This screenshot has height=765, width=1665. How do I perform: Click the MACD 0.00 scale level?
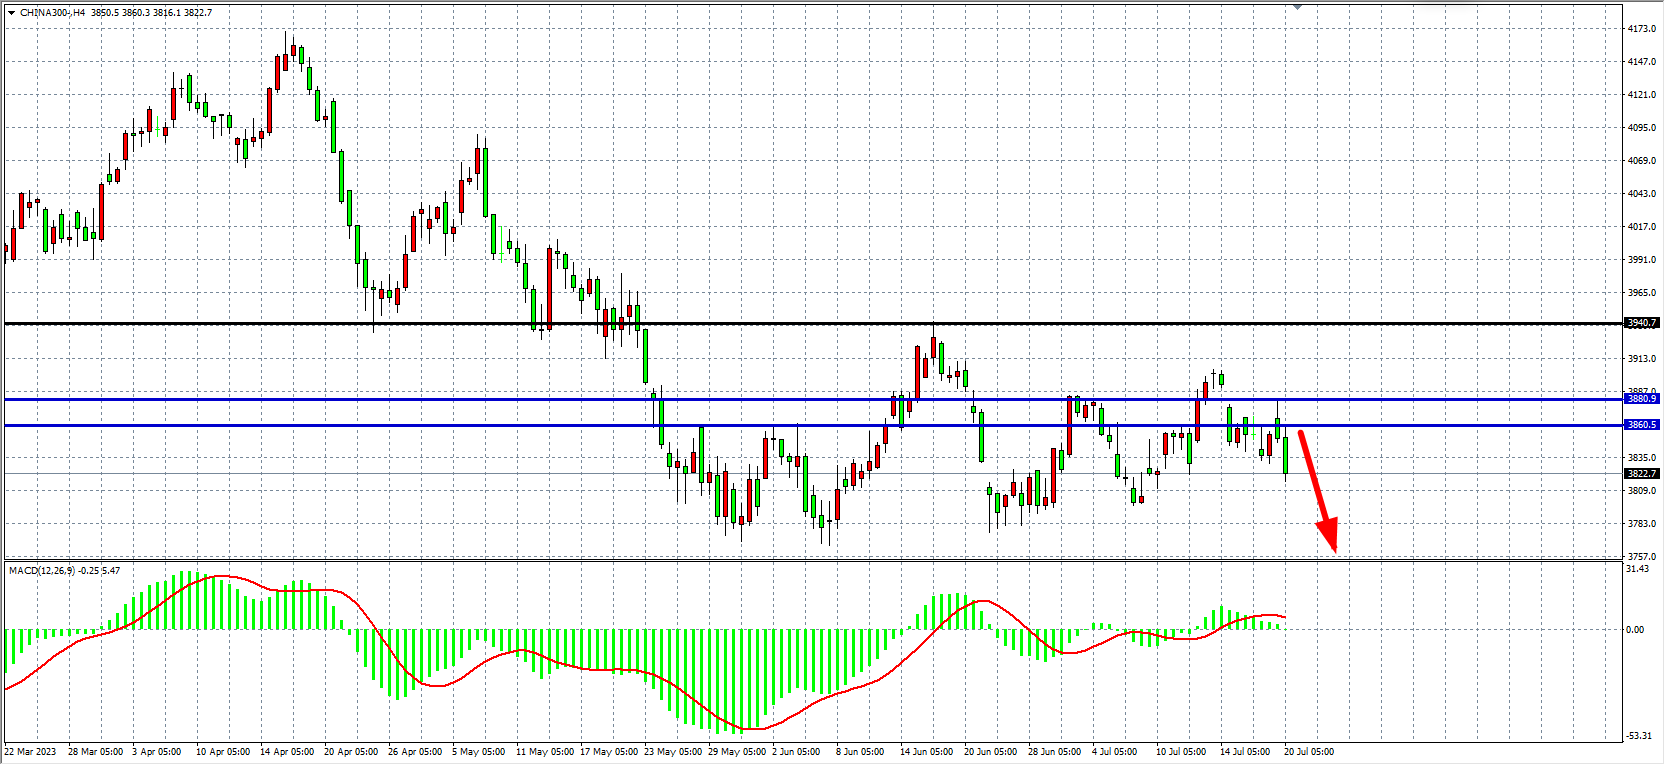click(1634, 630)
